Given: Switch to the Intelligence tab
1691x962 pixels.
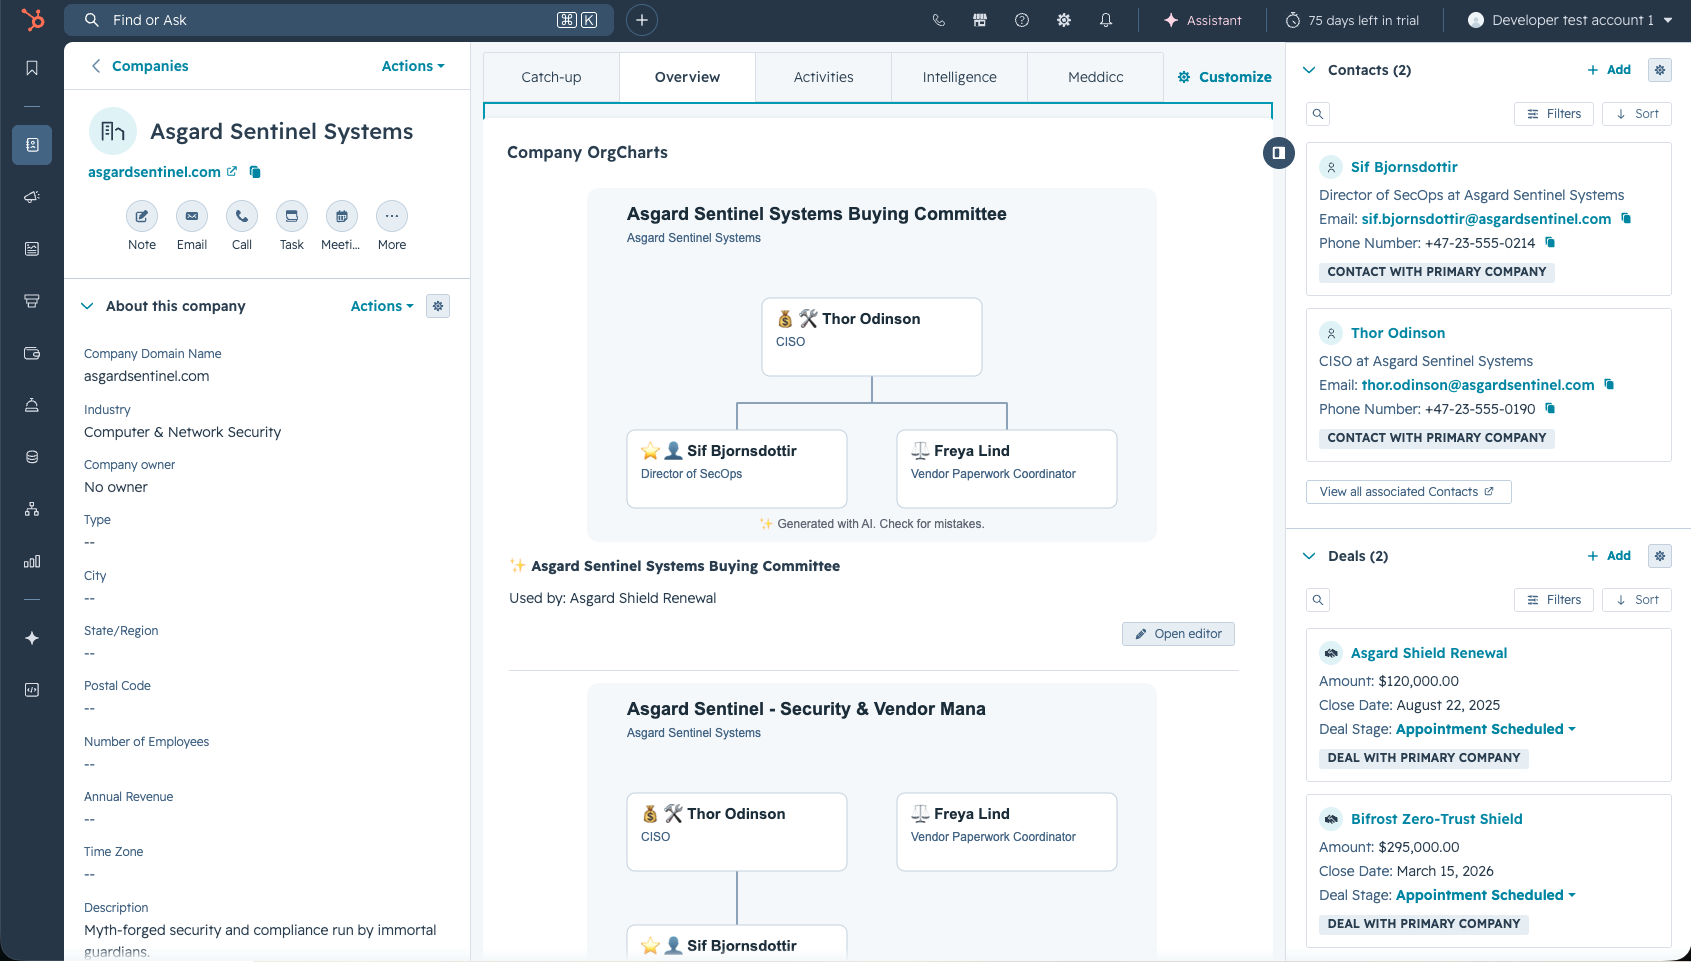Looking at the screenshot, I should (959, 77).
